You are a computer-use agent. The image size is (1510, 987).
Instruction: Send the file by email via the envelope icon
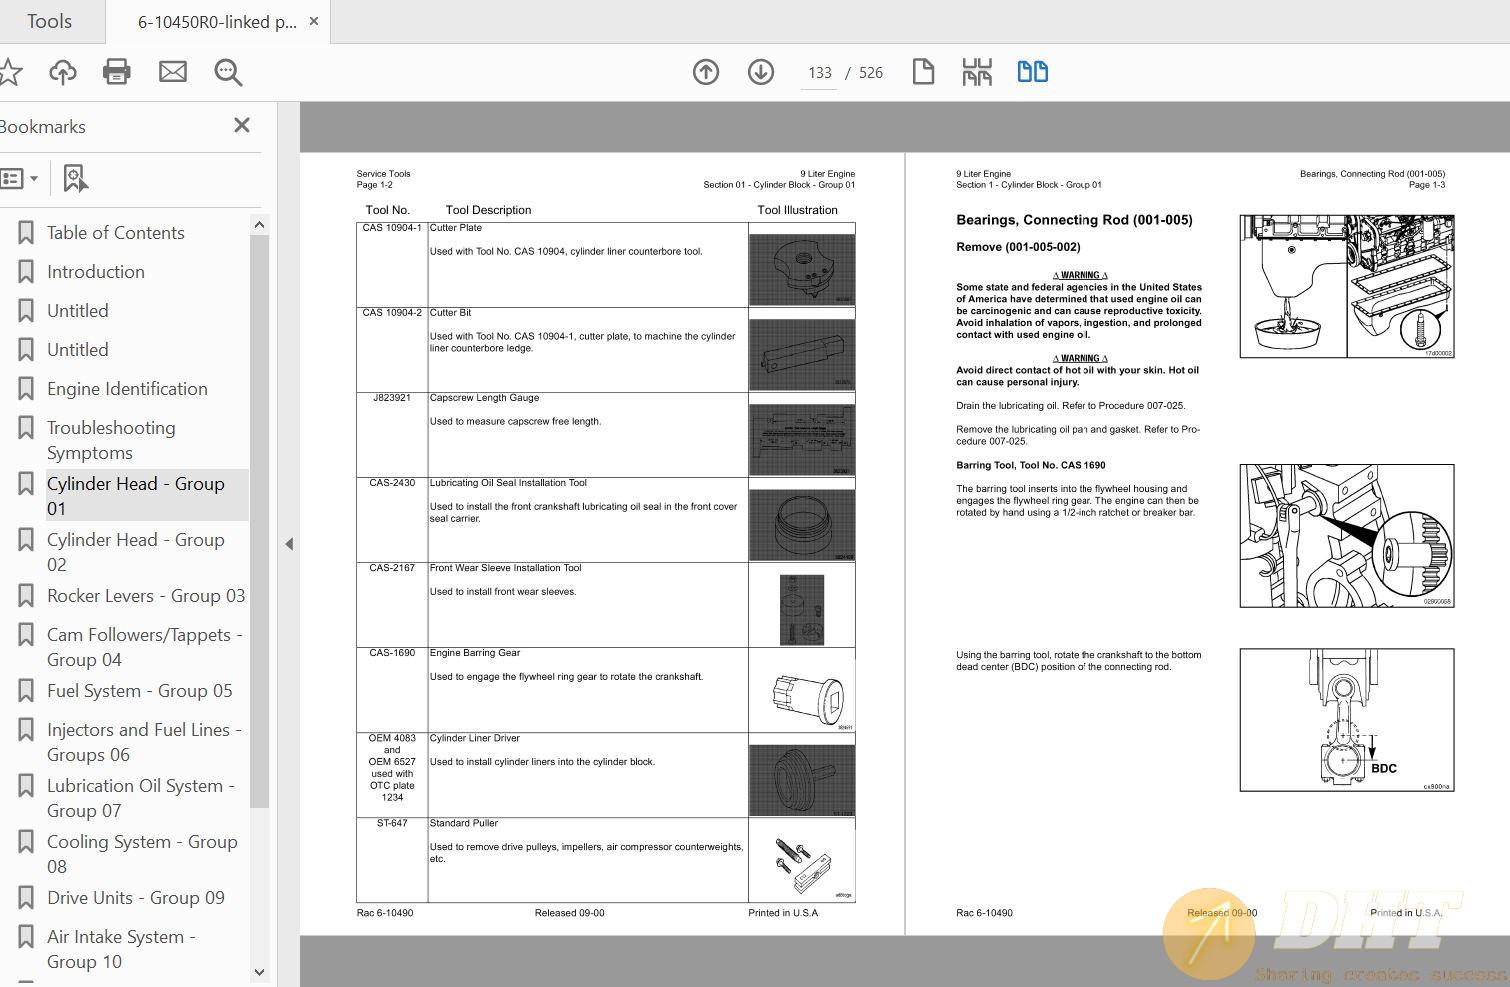[x=173, y=72]
